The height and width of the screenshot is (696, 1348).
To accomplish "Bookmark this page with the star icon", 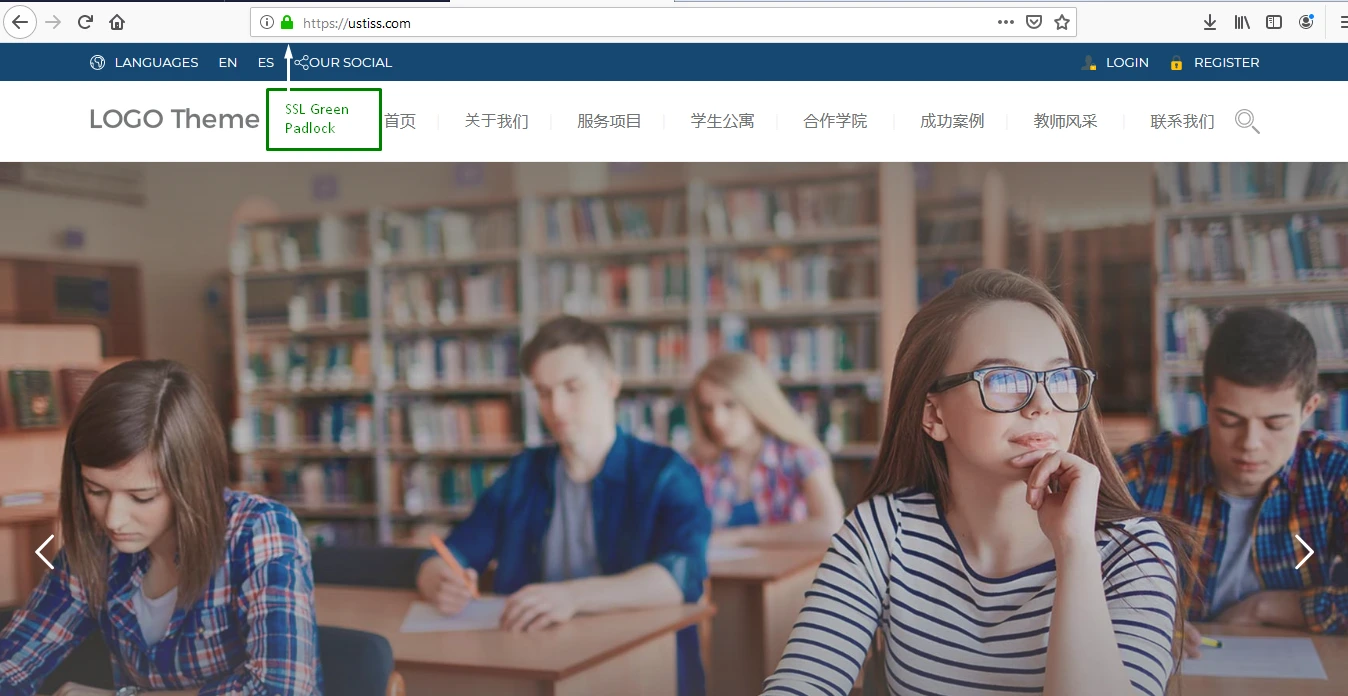I will (x=1062, y=22).
